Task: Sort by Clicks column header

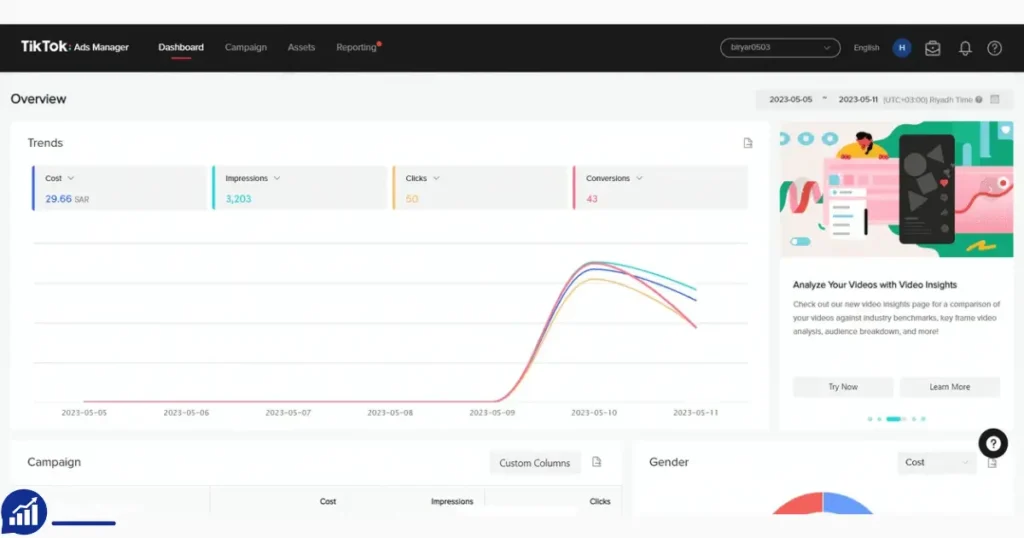Action: point(600,501)
